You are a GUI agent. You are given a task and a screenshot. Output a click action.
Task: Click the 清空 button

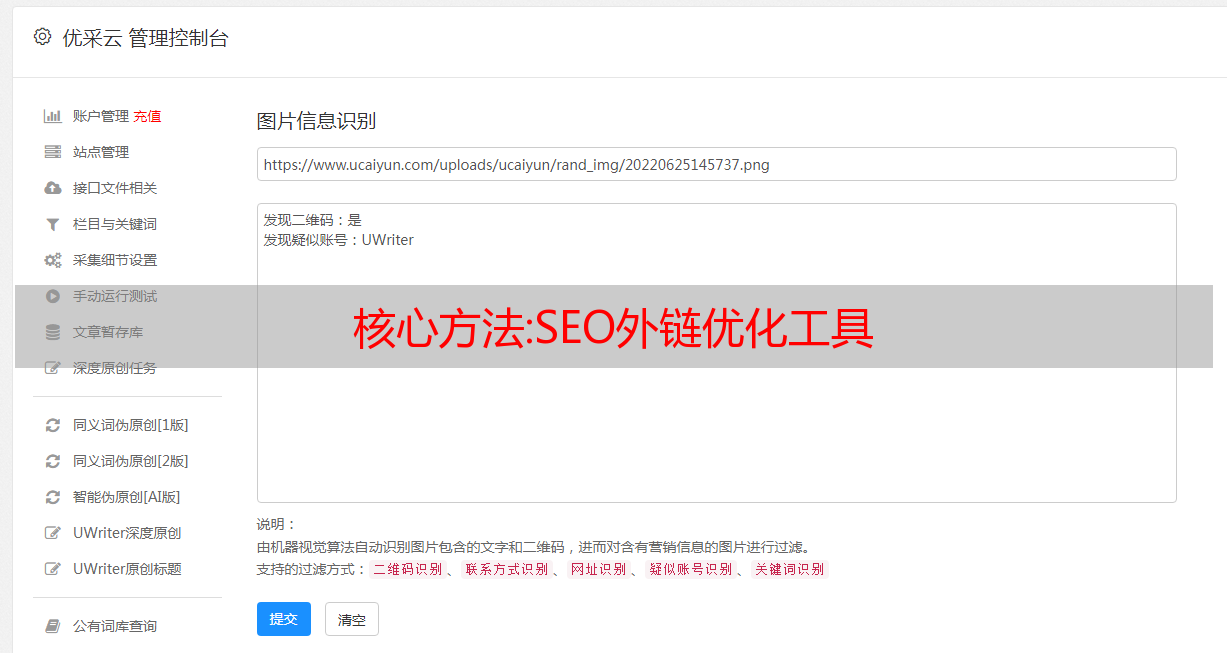click(352, 619)
